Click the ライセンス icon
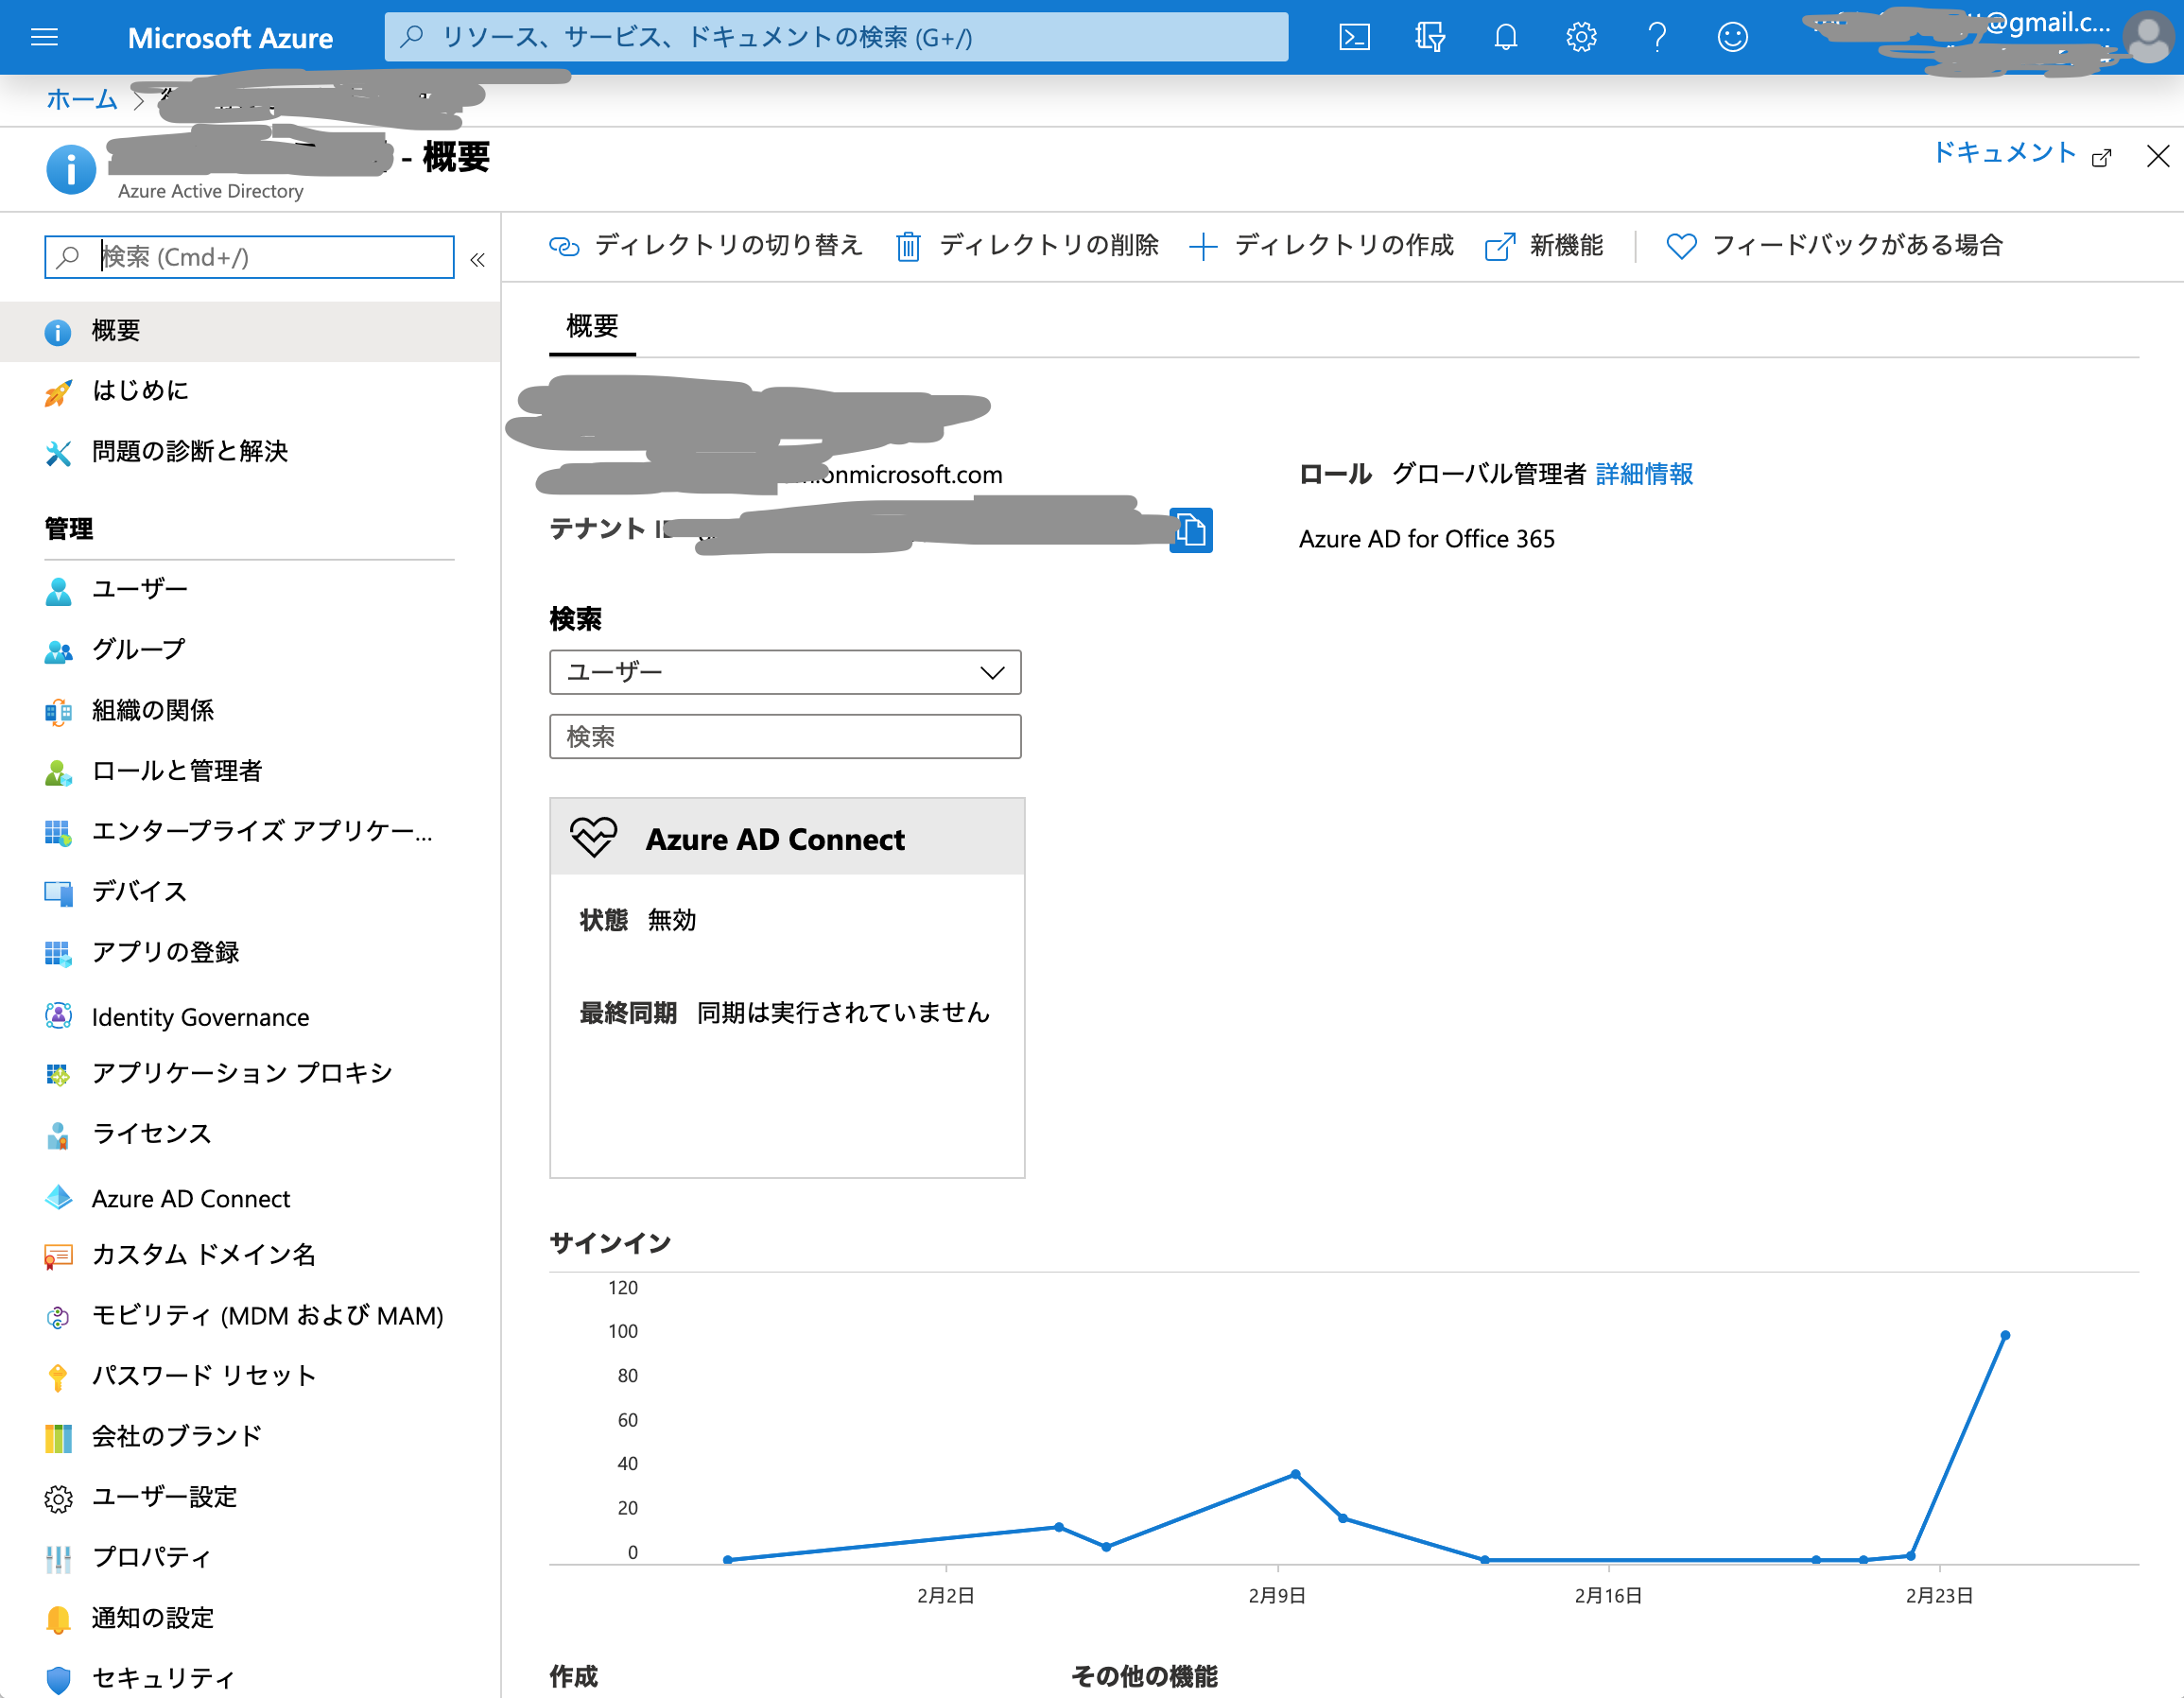 pos(58,1136)
